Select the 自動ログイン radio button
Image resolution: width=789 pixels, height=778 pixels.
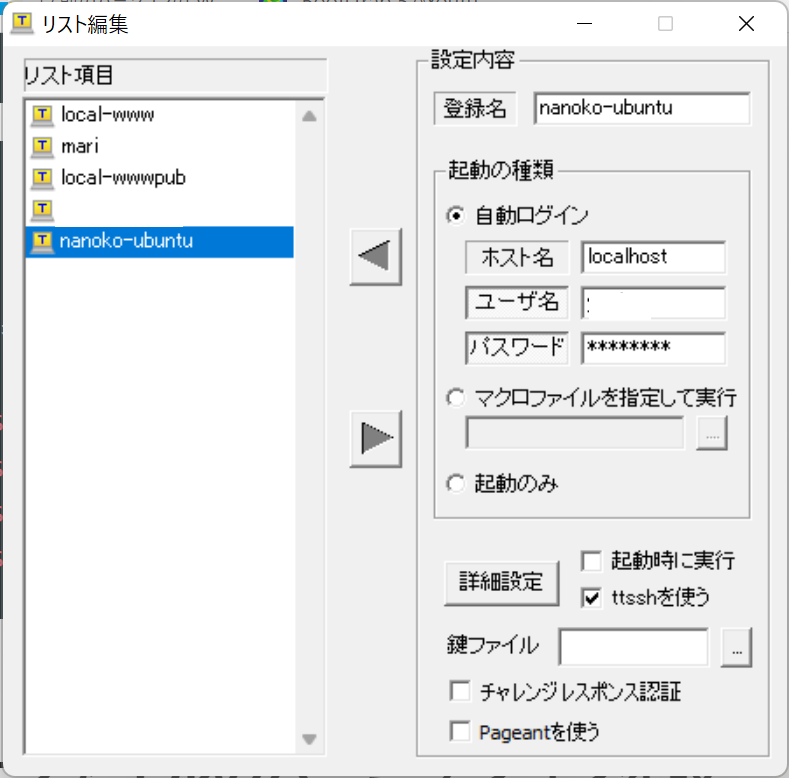tap(455, 216)
